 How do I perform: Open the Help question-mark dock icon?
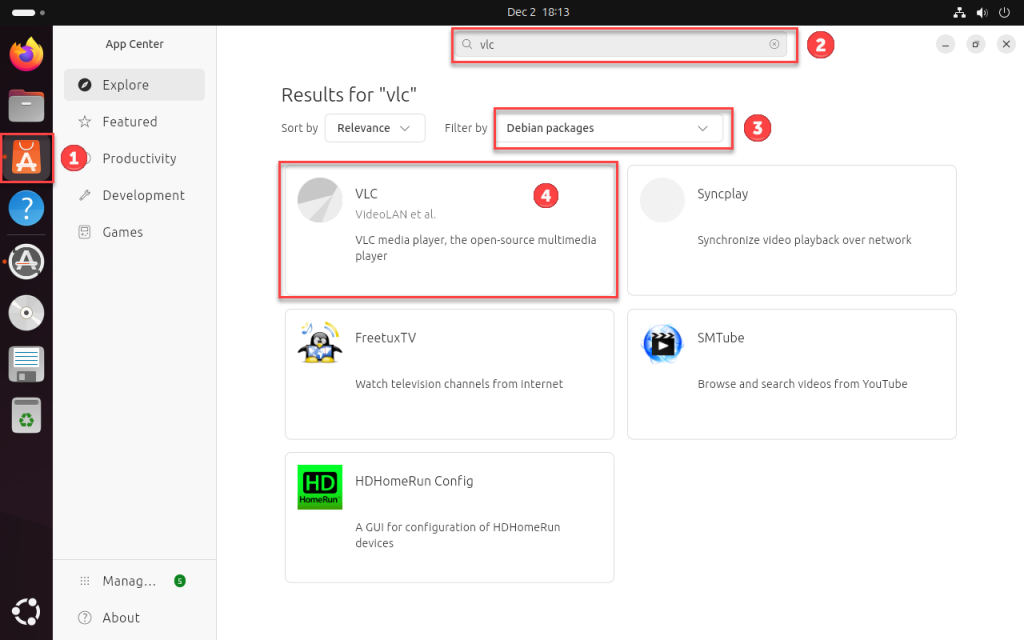(x=26, y=208)
